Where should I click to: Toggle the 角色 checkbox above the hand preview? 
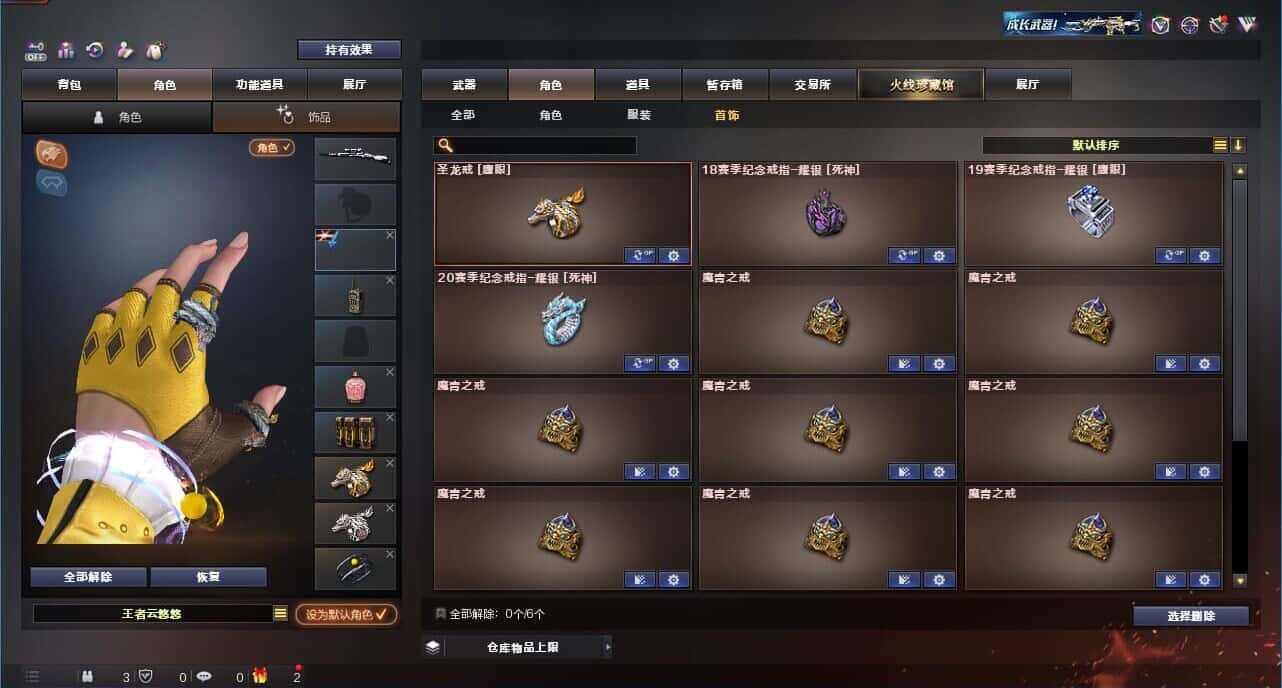coord(271,147)
